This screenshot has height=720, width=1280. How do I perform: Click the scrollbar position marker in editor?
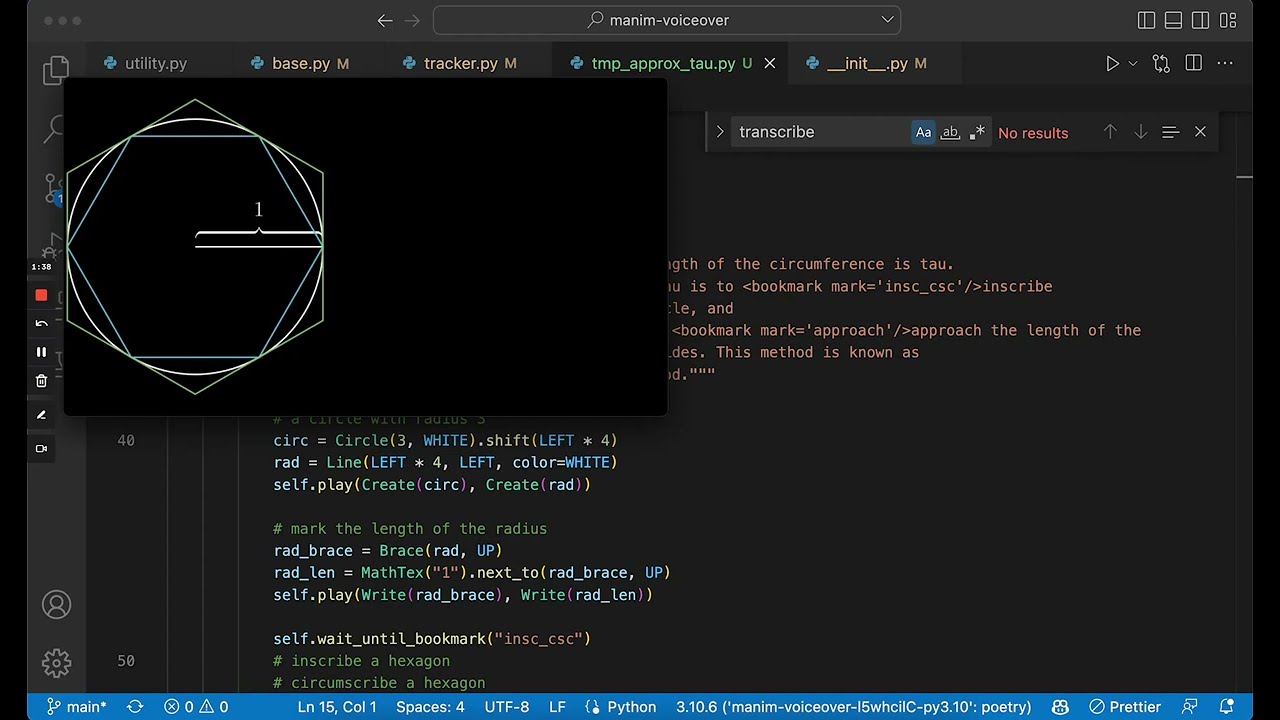point(1244,177)
